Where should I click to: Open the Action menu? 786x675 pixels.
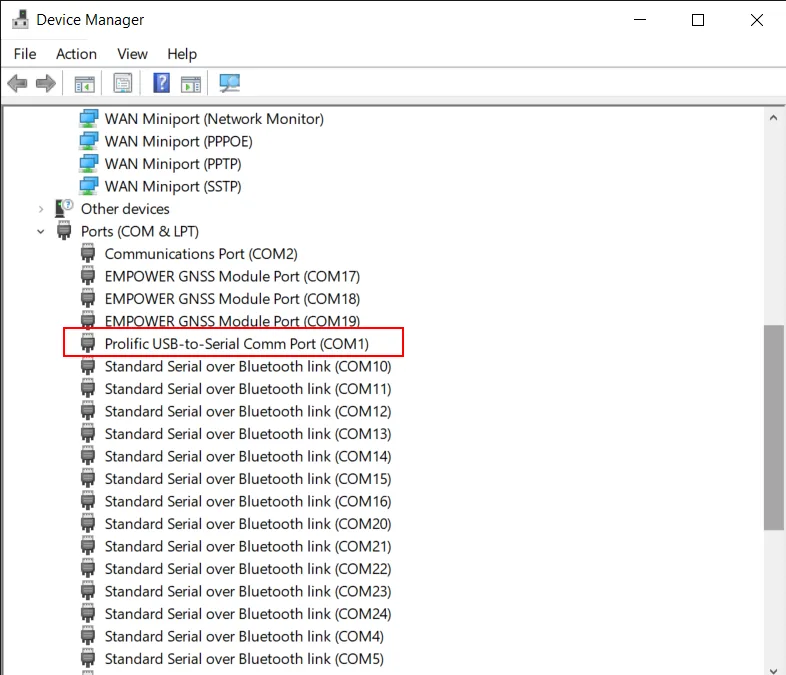pos(76,54)
